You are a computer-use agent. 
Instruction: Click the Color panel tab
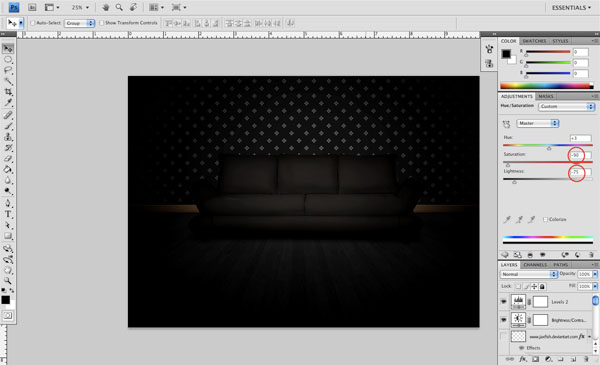tap(509, 41)
